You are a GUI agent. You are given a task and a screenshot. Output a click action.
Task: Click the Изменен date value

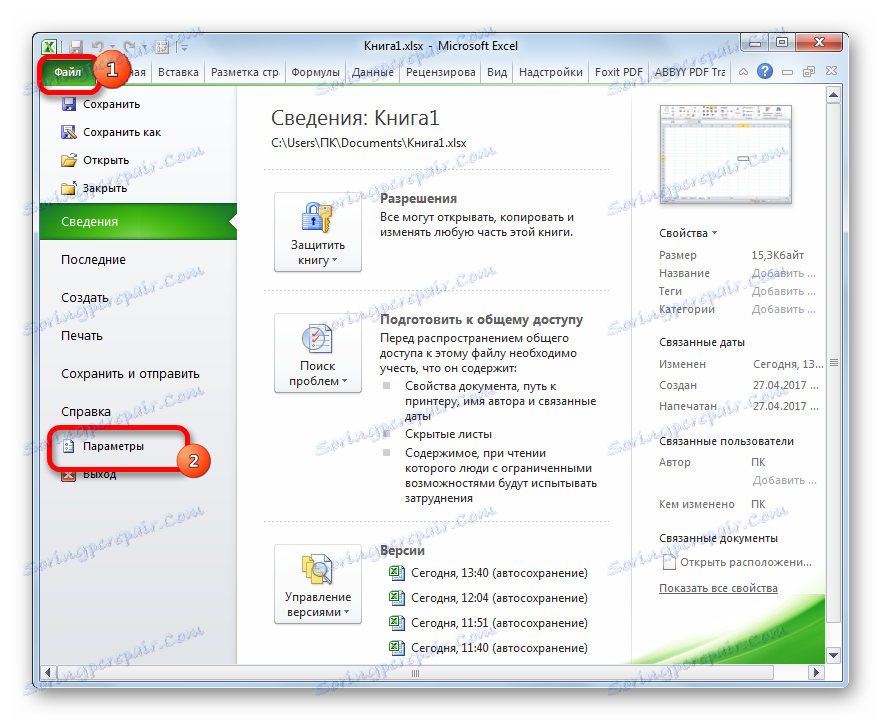[x=788, y=364]
